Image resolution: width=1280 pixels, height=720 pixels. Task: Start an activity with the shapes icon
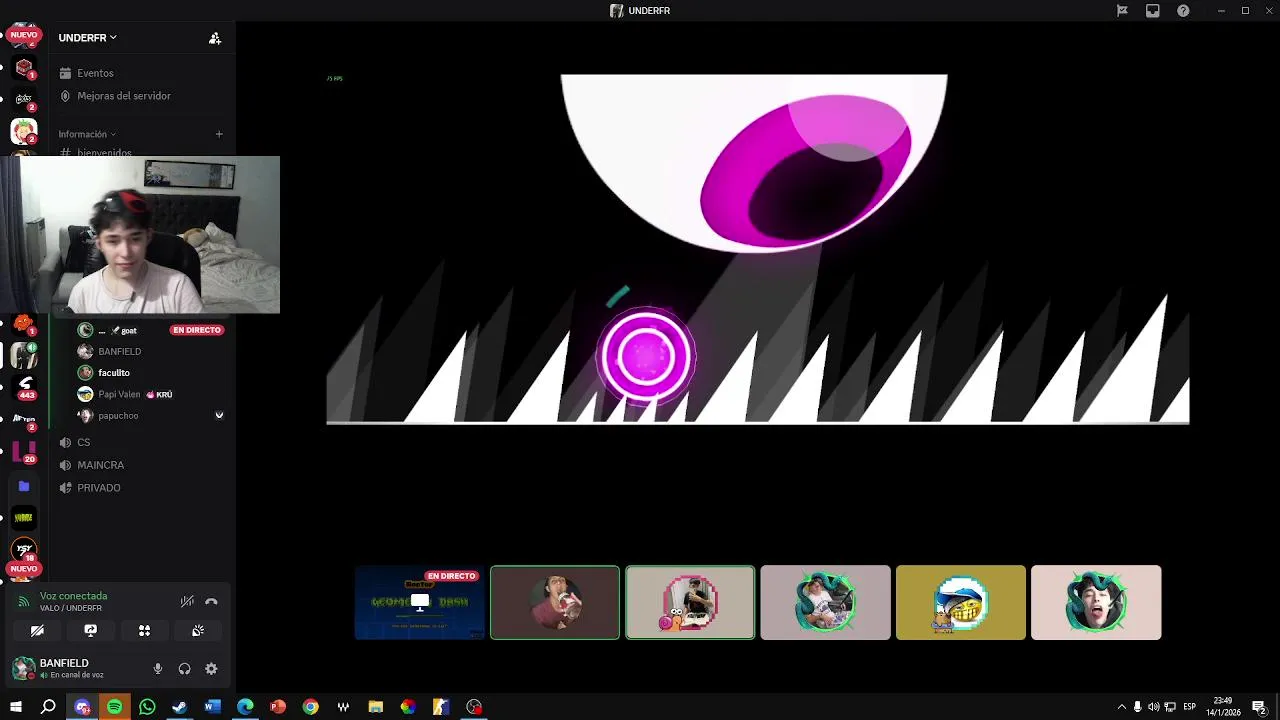tap(144, 631)
